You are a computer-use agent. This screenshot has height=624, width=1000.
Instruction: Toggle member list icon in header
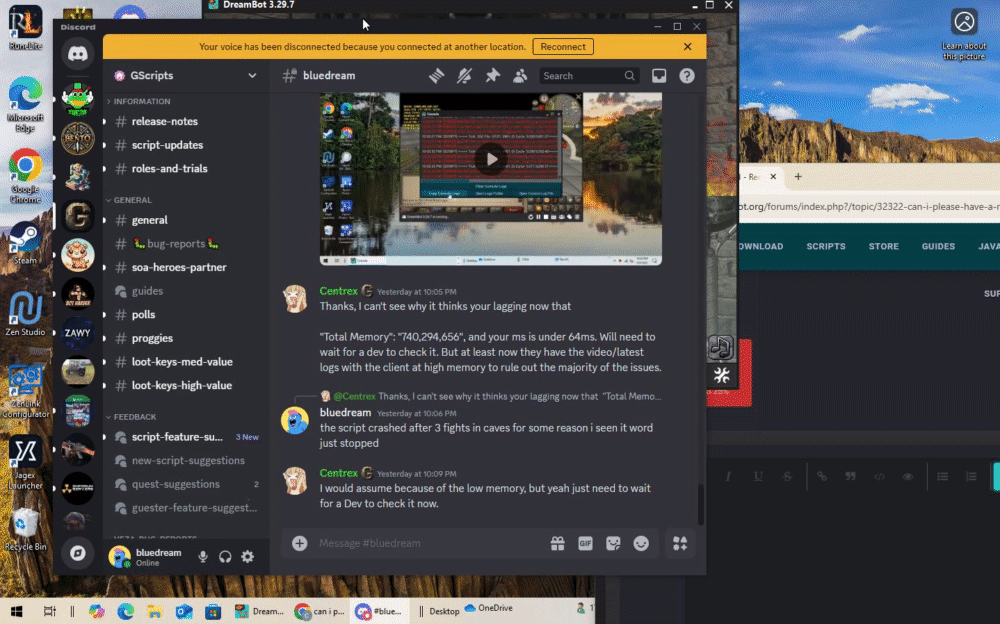(520, 76)
